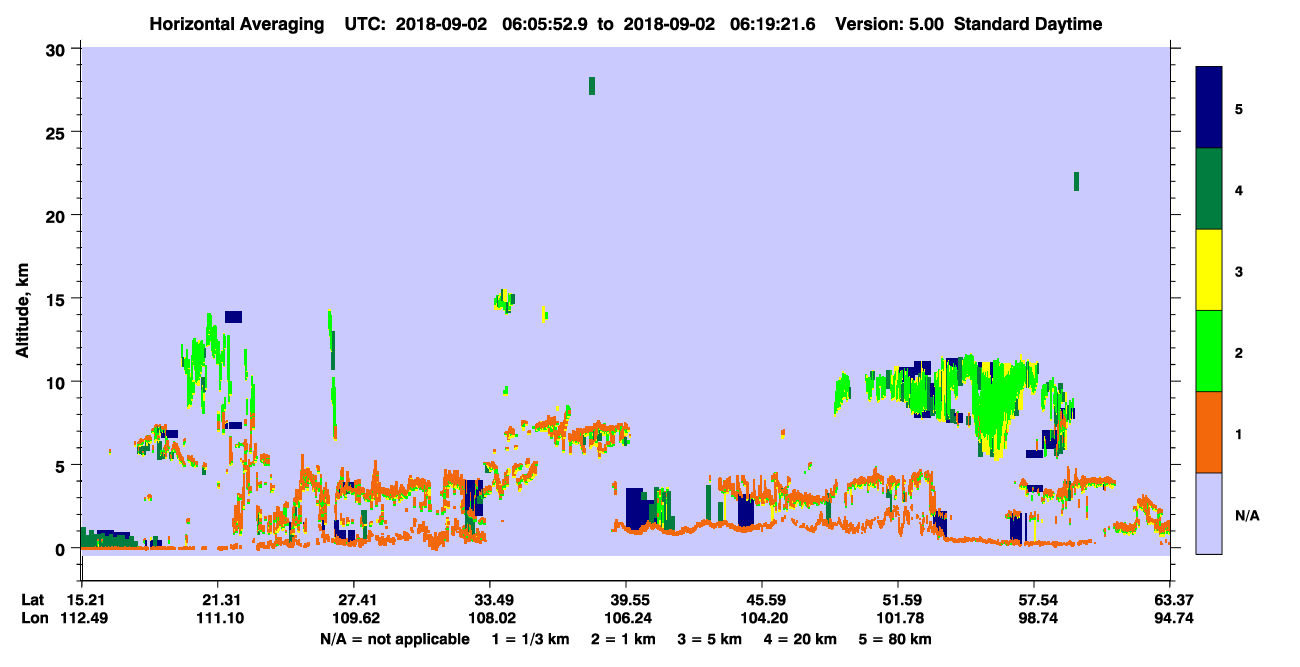Click the dark green colorbar segment labeled 4
Image resolution: width=1300 pixels, height=667 pixels.
tap(1209, 189)
